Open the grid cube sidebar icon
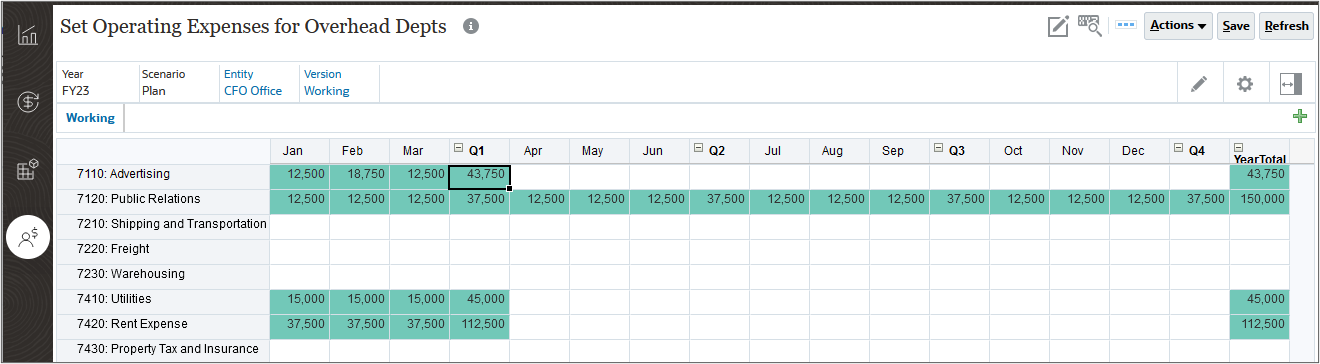The width and height of the screenshot is (1320, 364). (x=28, y=169)
